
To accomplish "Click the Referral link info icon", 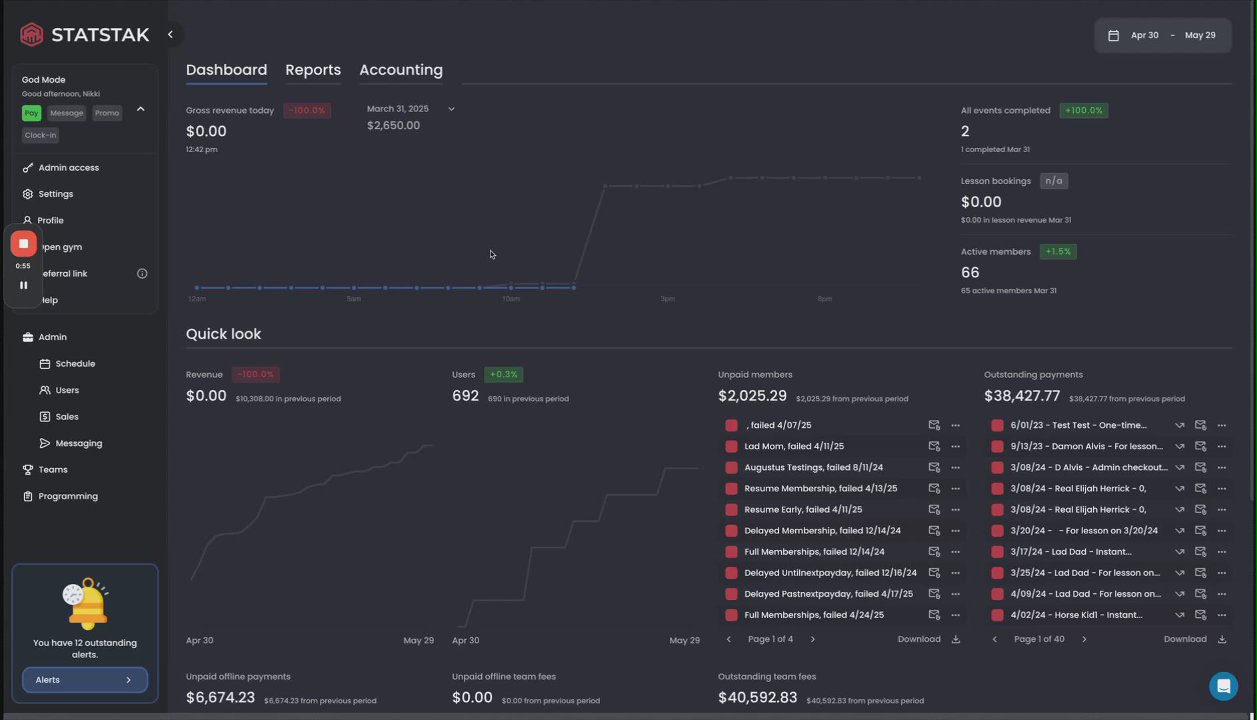I will 142,274.
